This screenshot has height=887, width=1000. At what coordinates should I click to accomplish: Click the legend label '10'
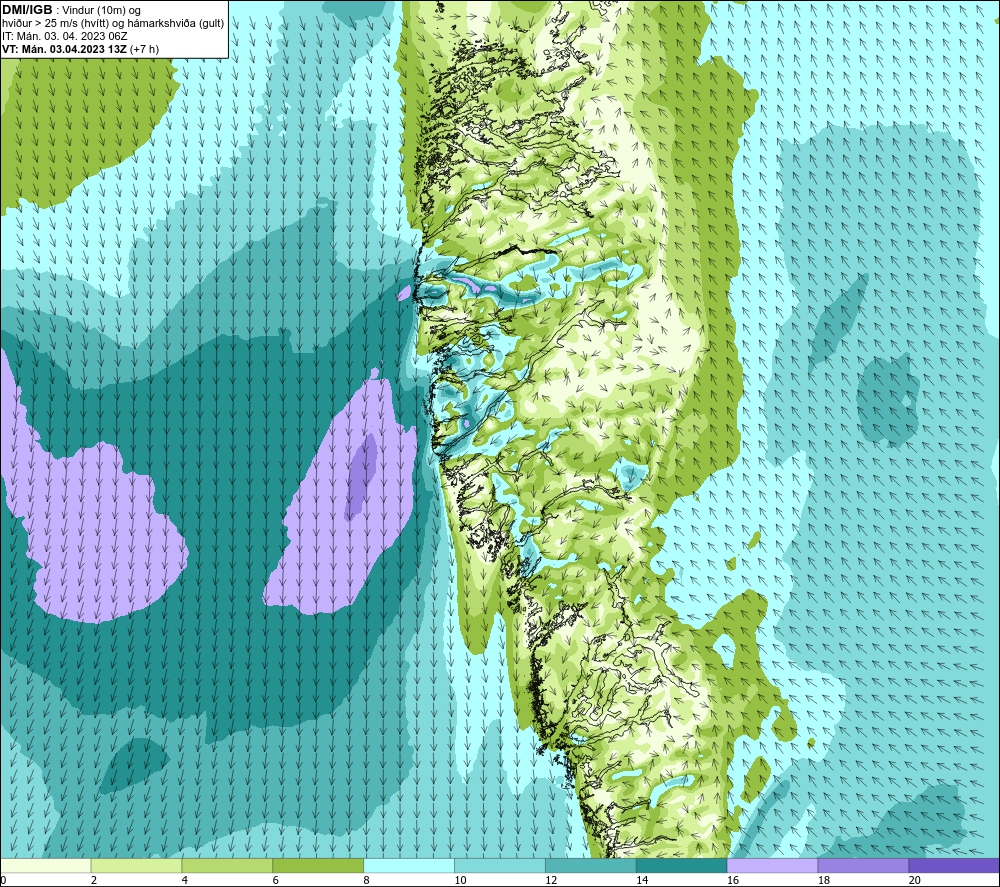460,881
